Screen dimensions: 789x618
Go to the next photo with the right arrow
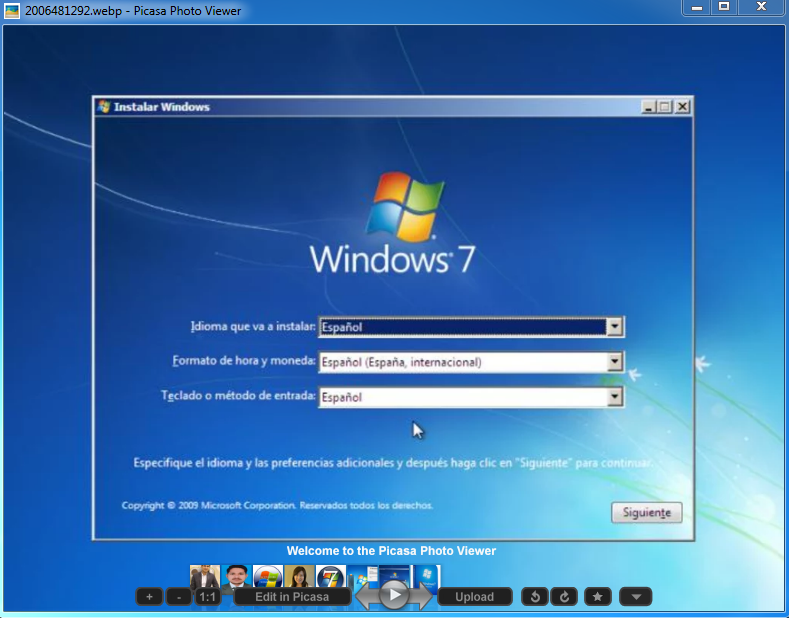pyautogui.click(x=423, y=596)
